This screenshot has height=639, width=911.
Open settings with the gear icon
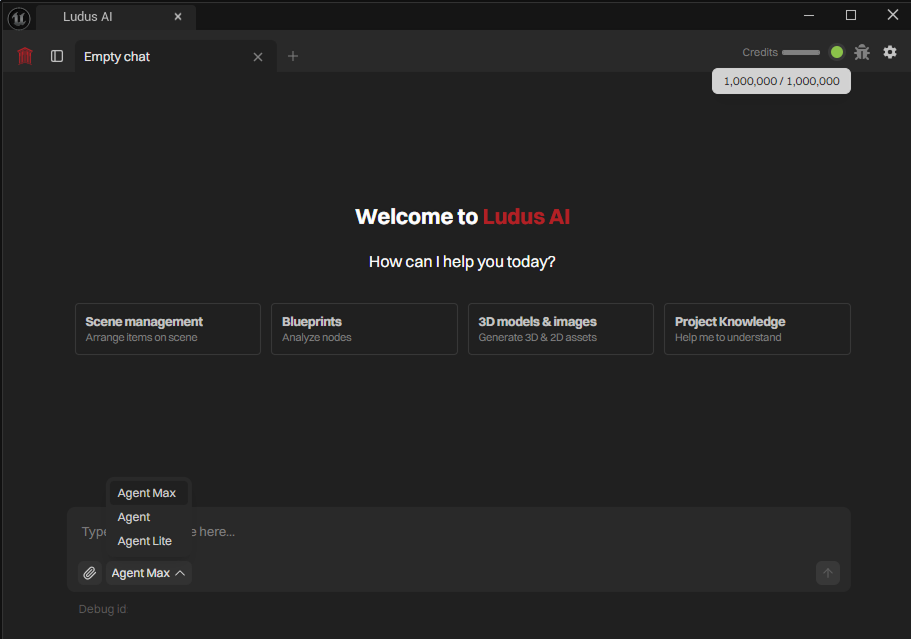[890, 52]
